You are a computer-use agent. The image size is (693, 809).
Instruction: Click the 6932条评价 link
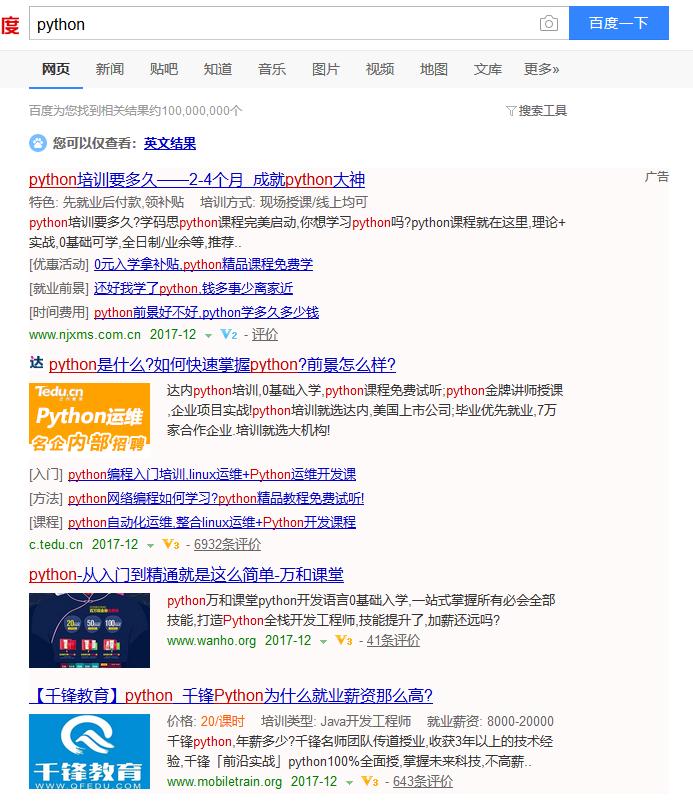click(x=228, y=544)
